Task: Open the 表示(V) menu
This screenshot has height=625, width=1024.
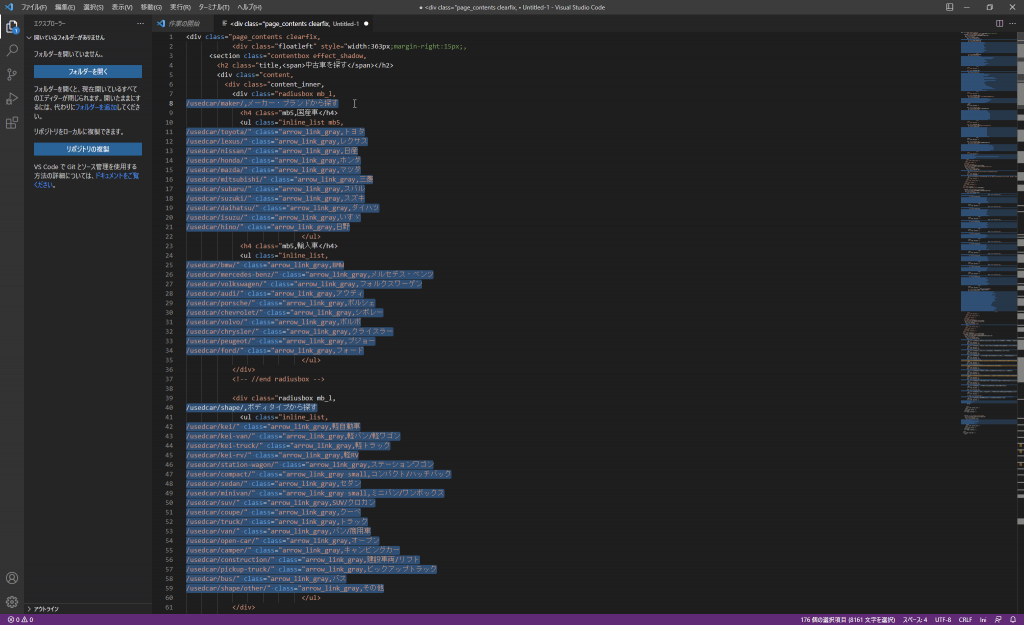Action: click(x=121, y=7)
